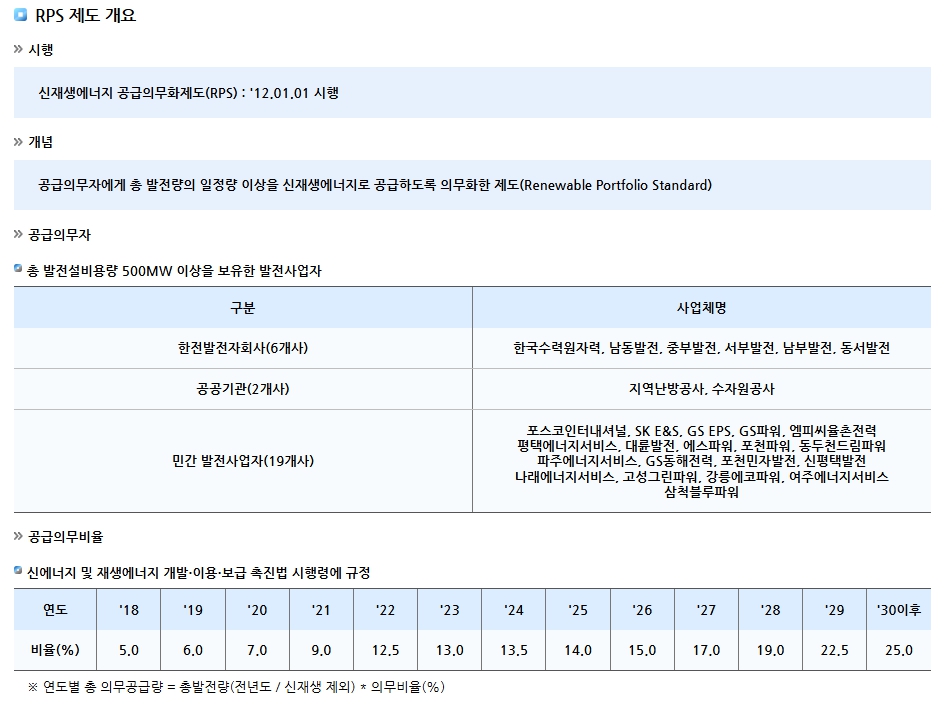Click the blue square icon beside RPS 제도 개요

click(x=20, y=15)
